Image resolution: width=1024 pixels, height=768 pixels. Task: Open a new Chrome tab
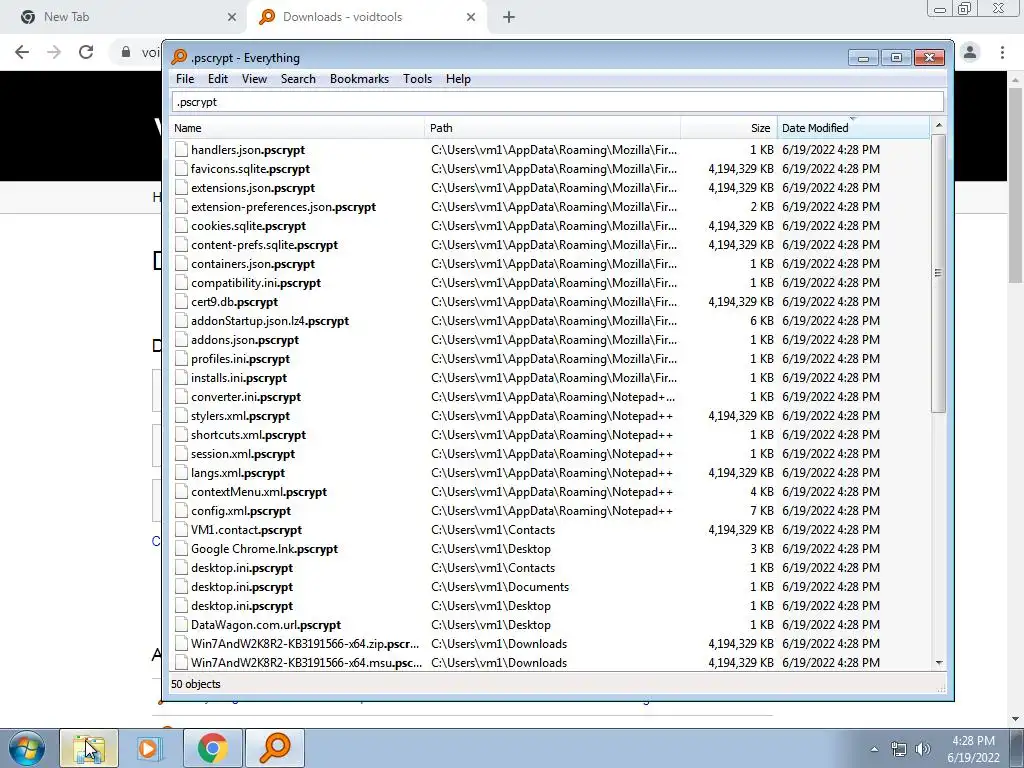click(x=509, y=18)
